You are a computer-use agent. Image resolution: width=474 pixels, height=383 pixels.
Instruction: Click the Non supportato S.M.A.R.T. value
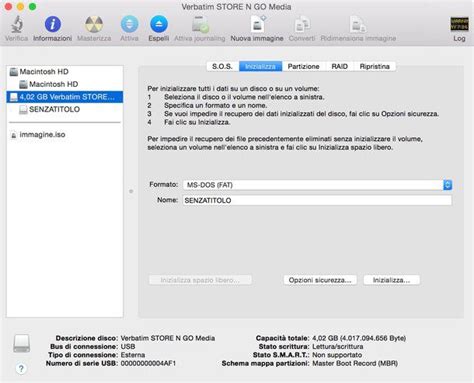click(337, 355)
